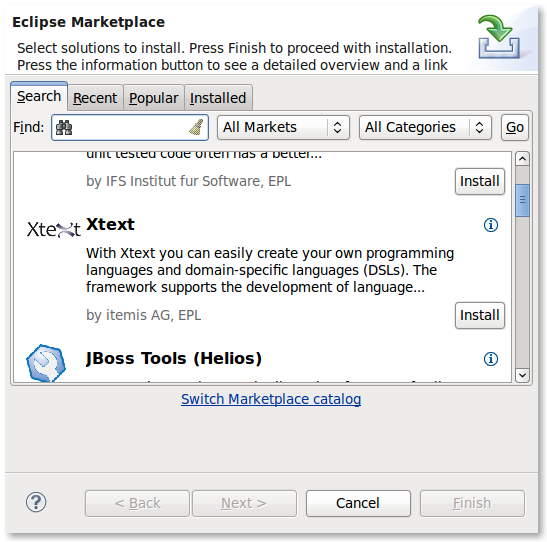Install Xtext by itemis AG
The width and height of the screenshot is (547, 542).
[x=480, y=315]
